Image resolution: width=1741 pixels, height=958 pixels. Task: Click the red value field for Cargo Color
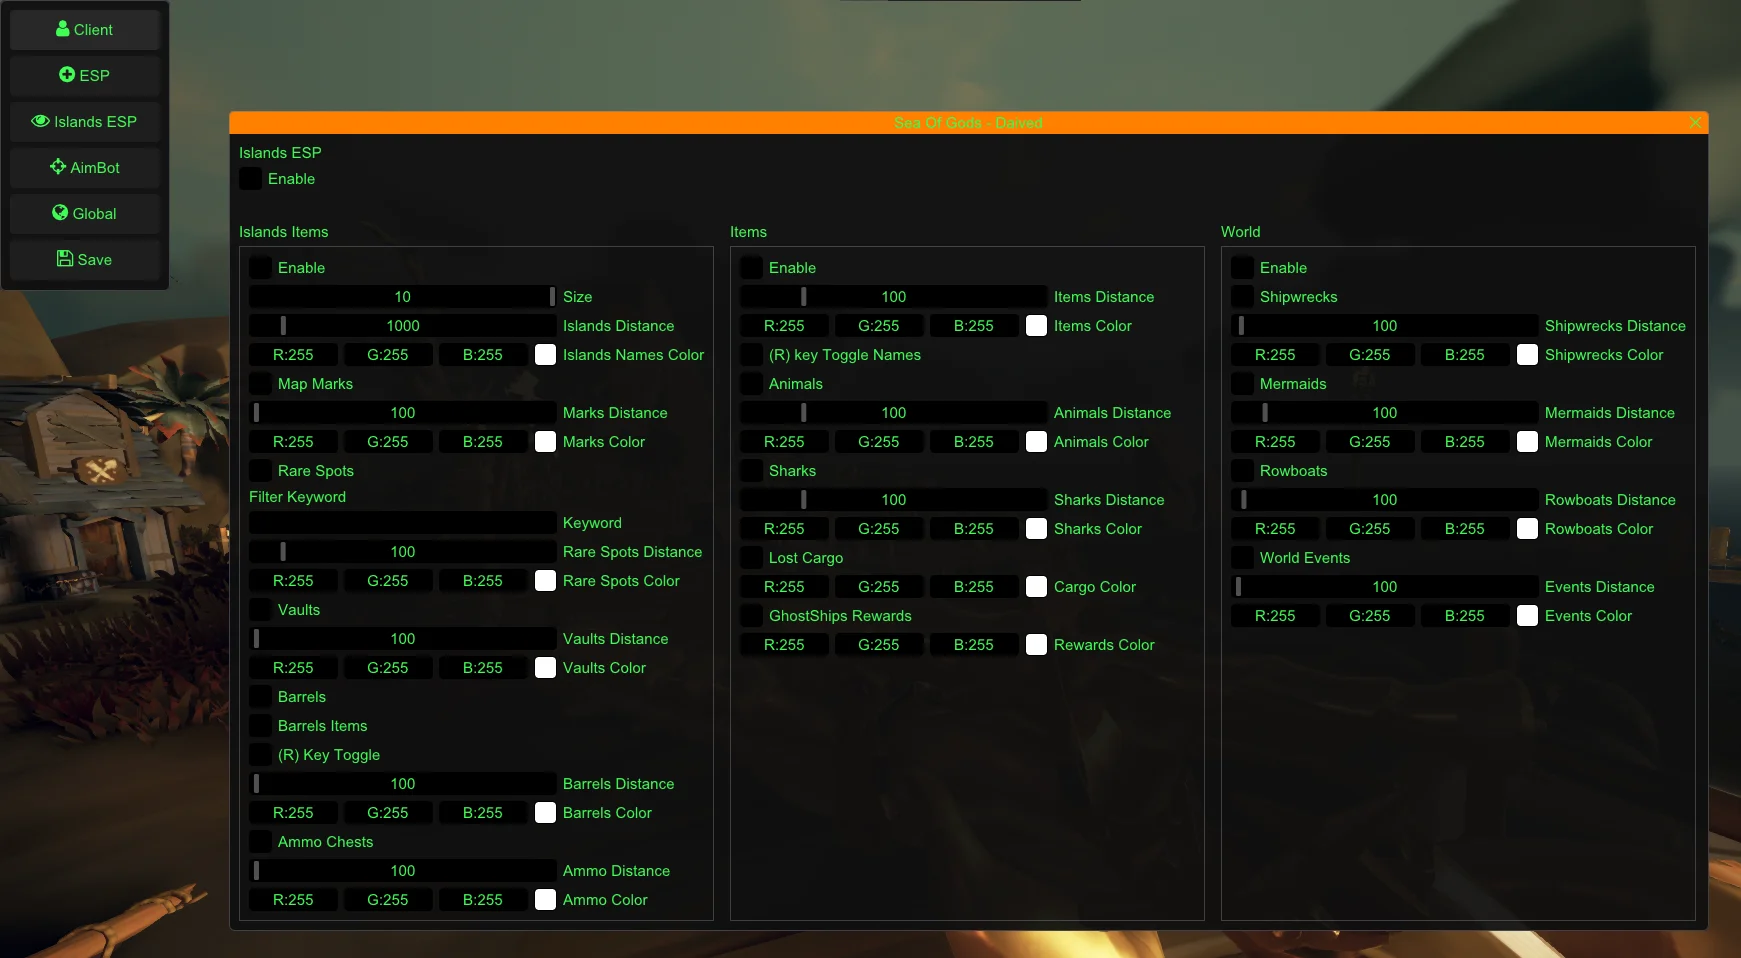(x=784, y=587)
